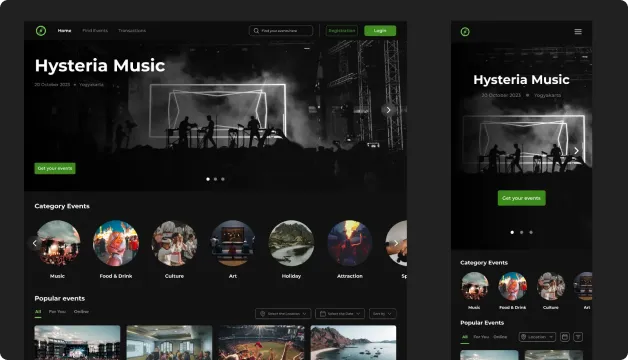Click the Registration button
Viewport: 628px width, 360px height.
(342, 31)
